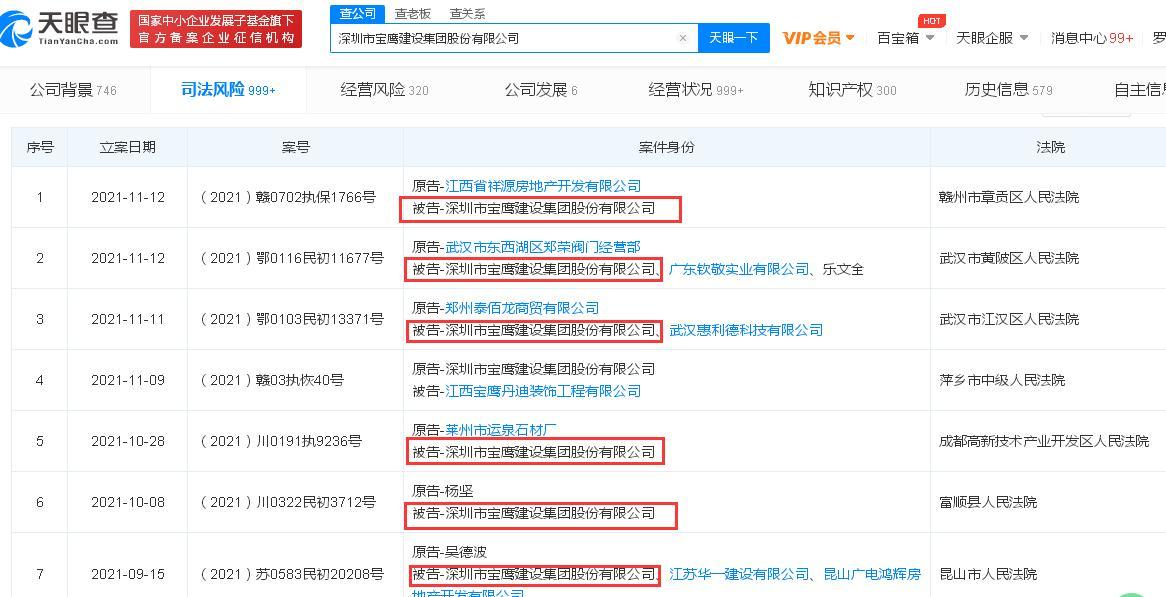Select case number （2021）川0191执9236号

[x=280, y=442]
